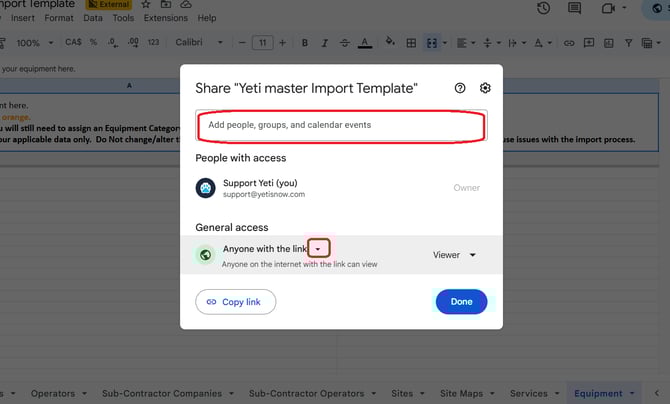Toggle bold formatting in toolbar
The width and height of the screenshot is (670, 404).
tap(304, 43)
